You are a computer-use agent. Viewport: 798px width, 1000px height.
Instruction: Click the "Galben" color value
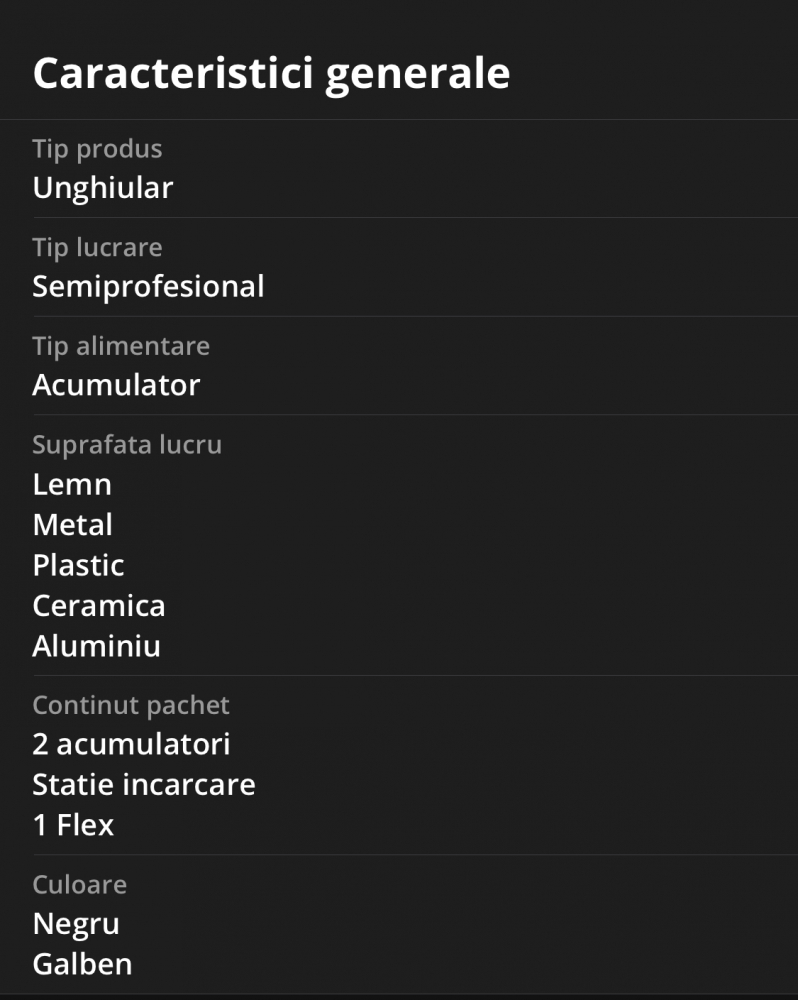82,964
